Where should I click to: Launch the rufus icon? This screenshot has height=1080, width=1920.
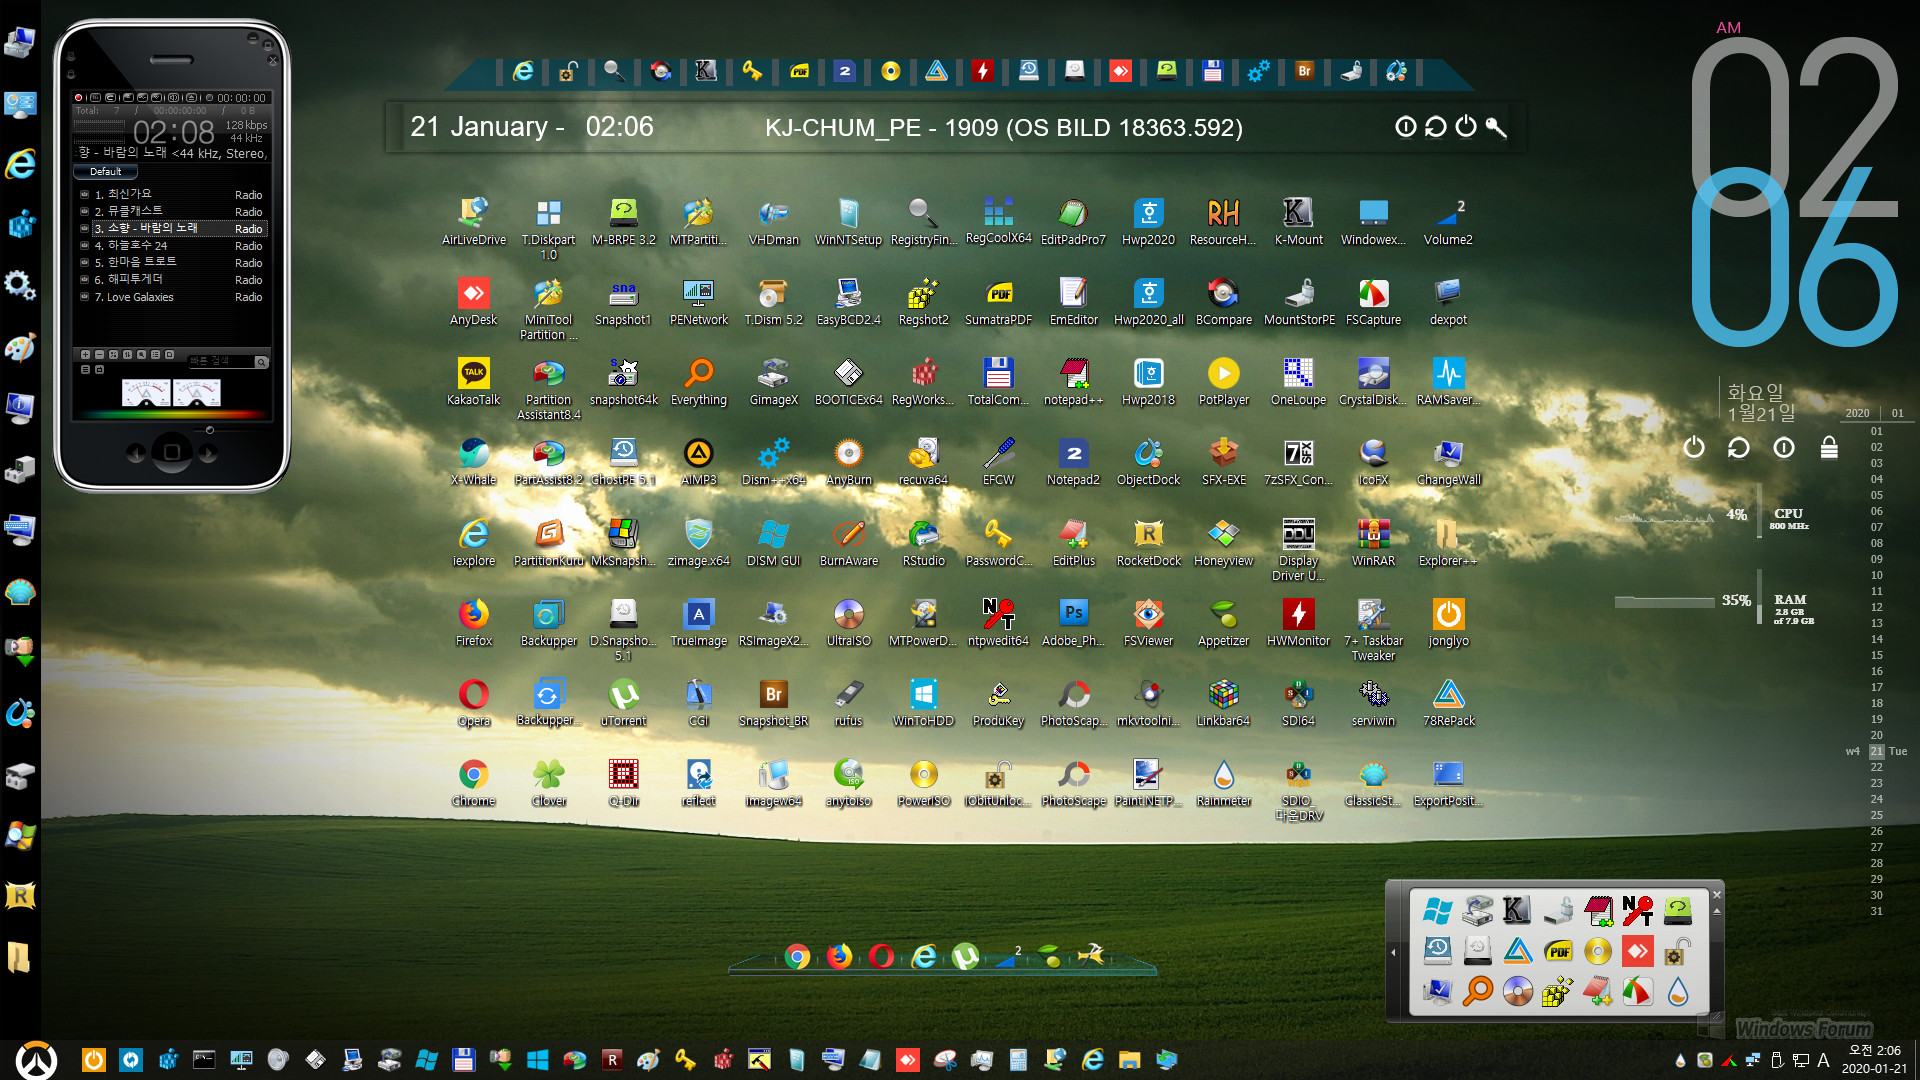point(848,702)
